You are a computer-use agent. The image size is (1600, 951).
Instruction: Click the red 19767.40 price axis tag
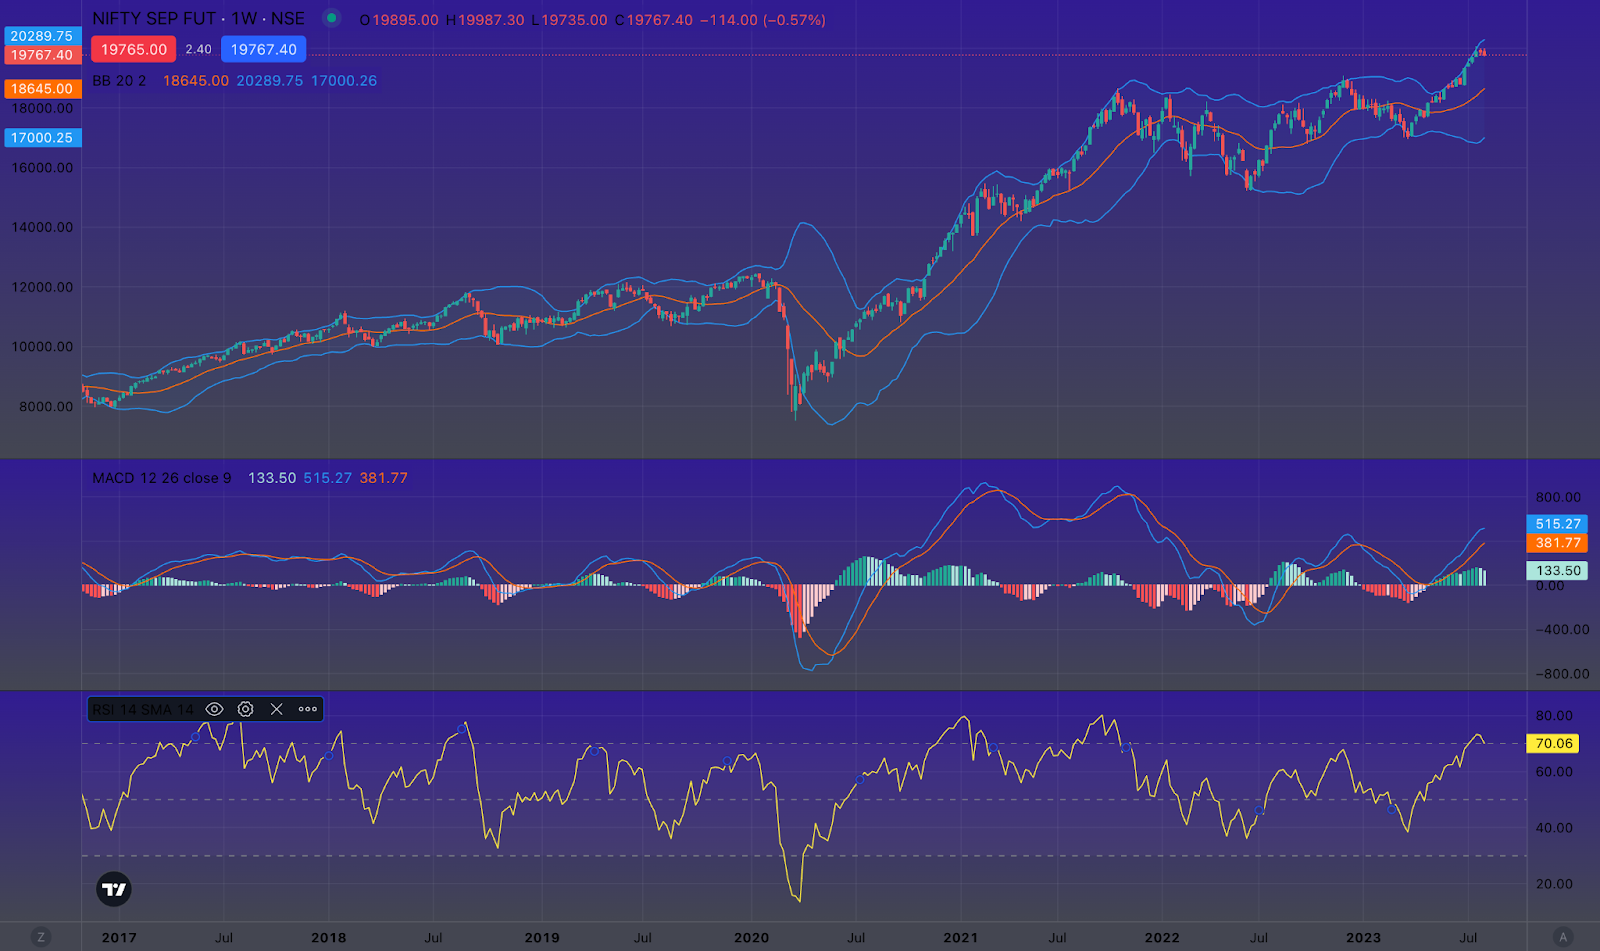42,55
